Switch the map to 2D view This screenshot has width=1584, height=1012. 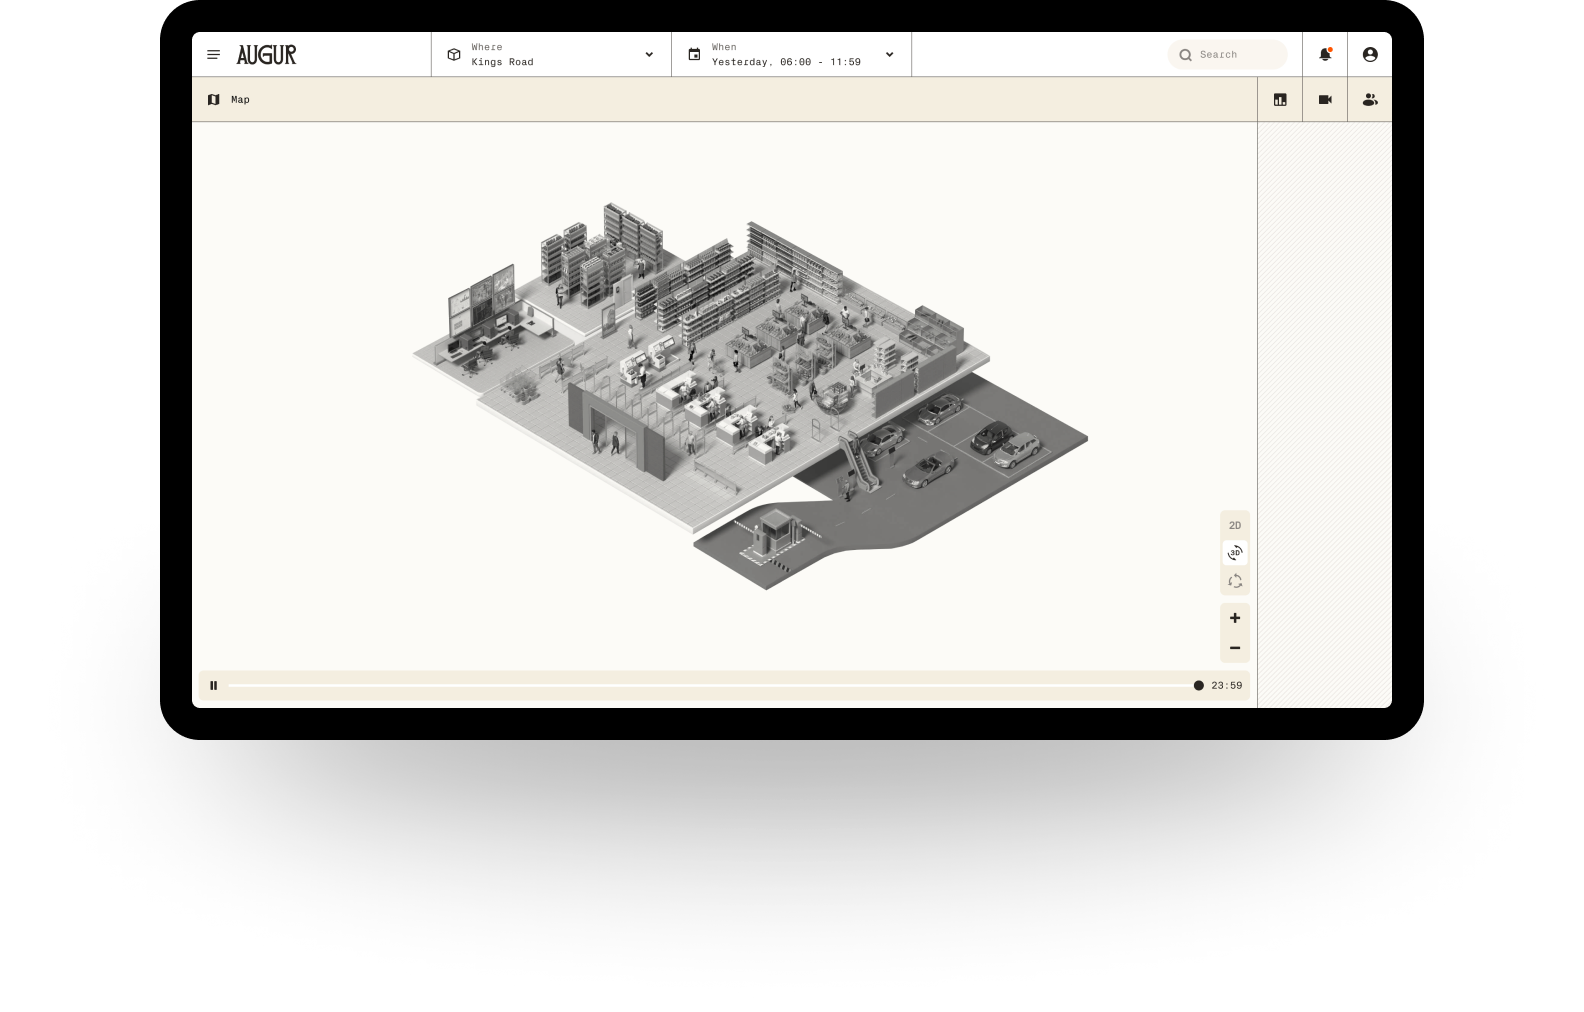coord(1235,525)
